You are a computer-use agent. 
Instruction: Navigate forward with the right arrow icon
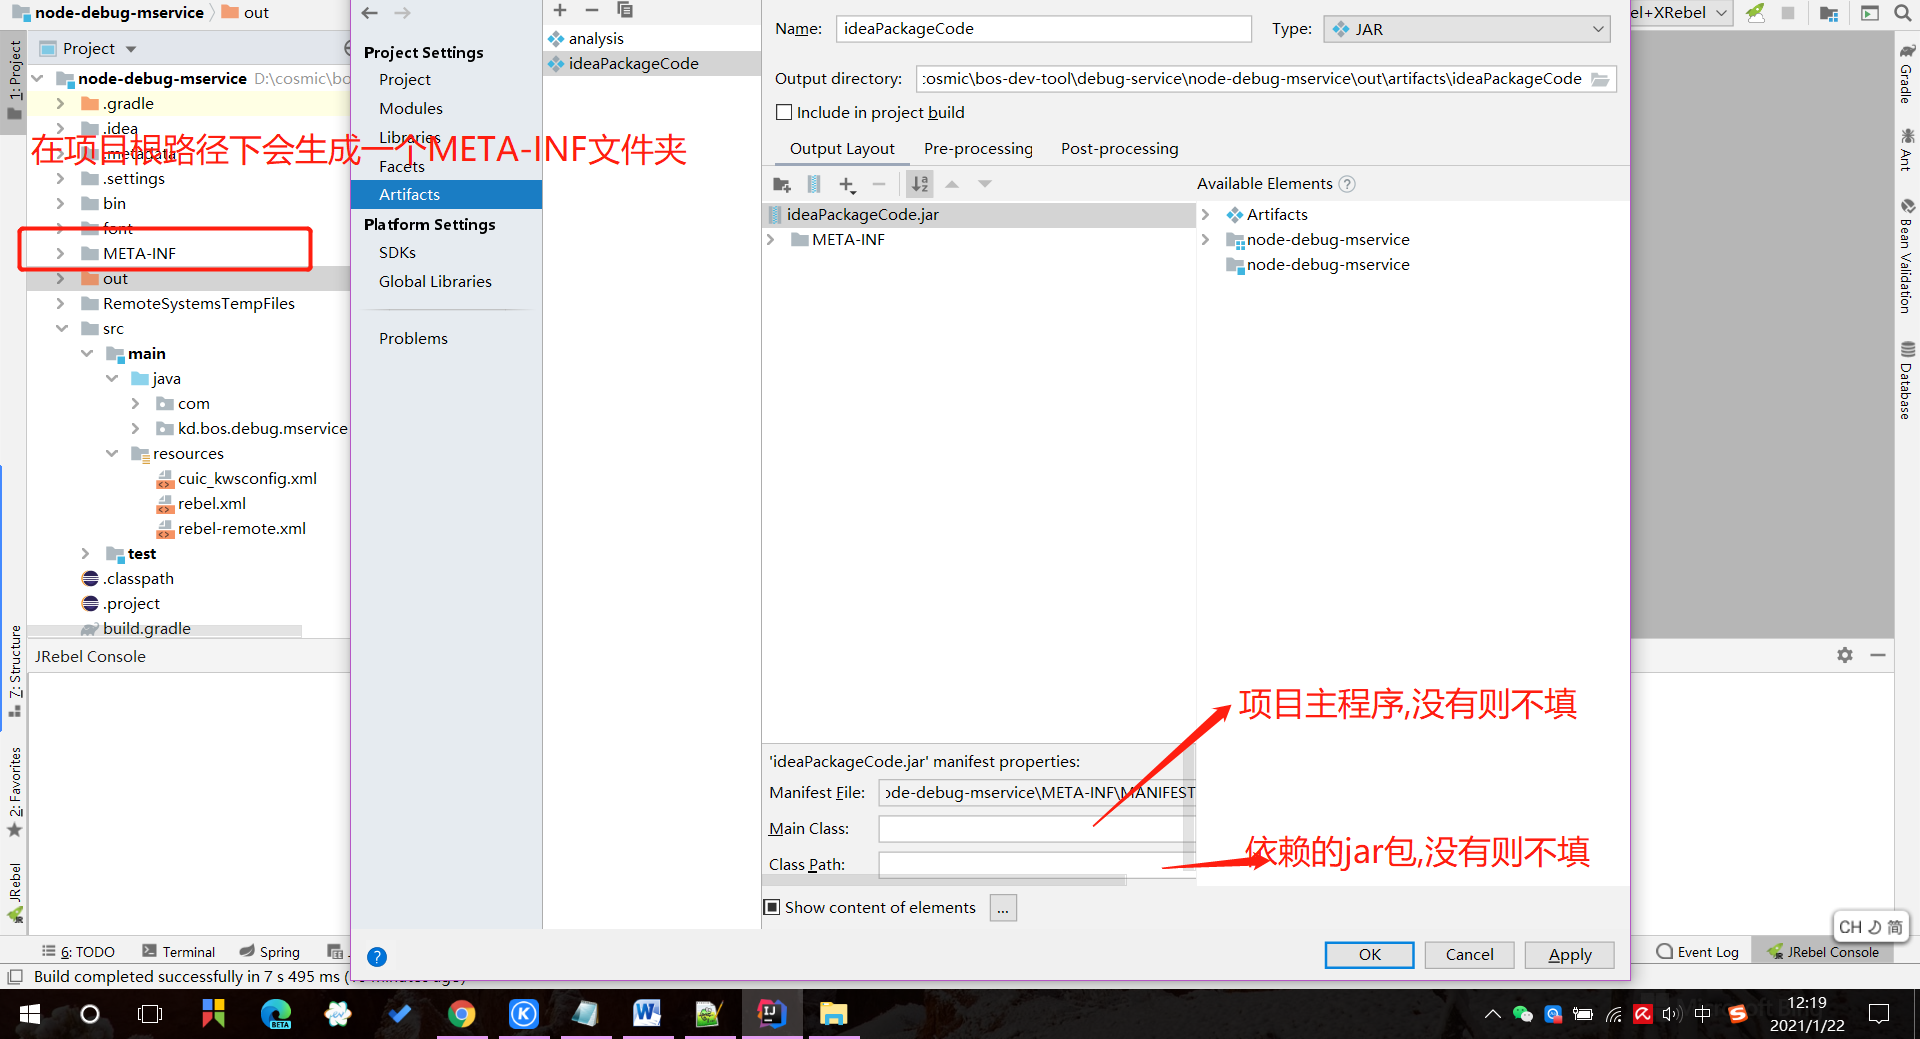(402, 13)
